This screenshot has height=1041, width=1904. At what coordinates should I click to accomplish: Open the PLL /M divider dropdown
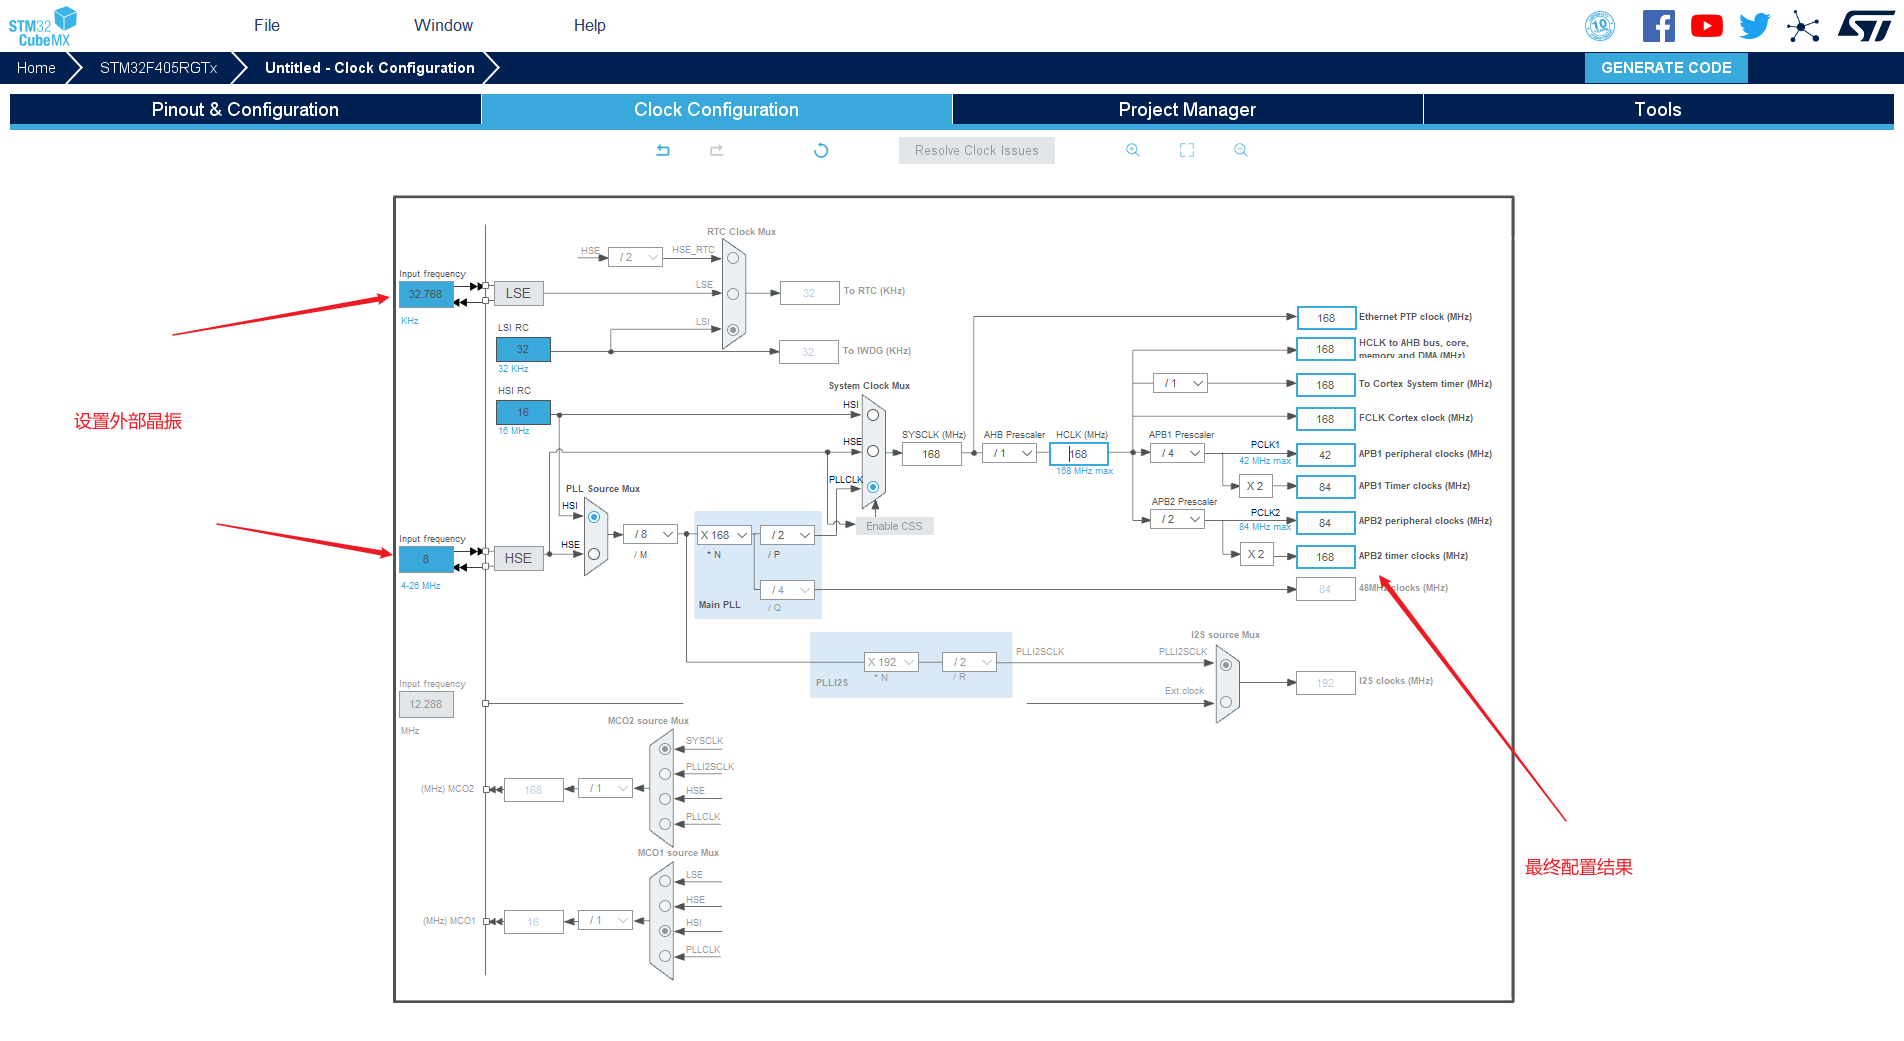click(650, 534)
